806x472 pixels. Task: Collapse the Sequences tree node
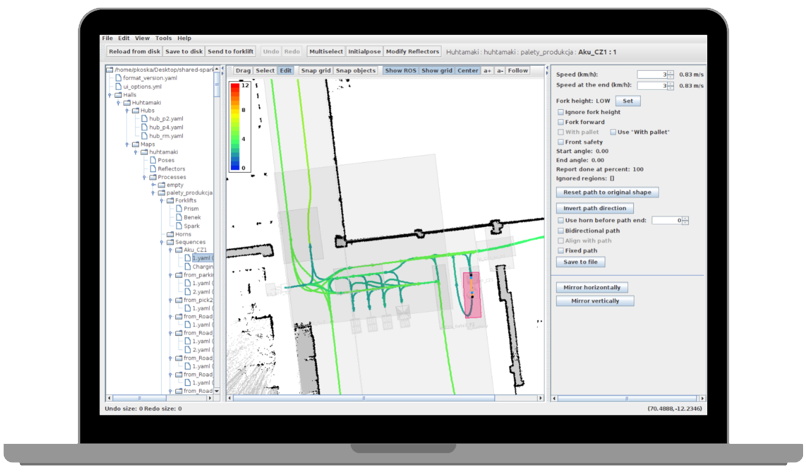click(x=162, y=241)
